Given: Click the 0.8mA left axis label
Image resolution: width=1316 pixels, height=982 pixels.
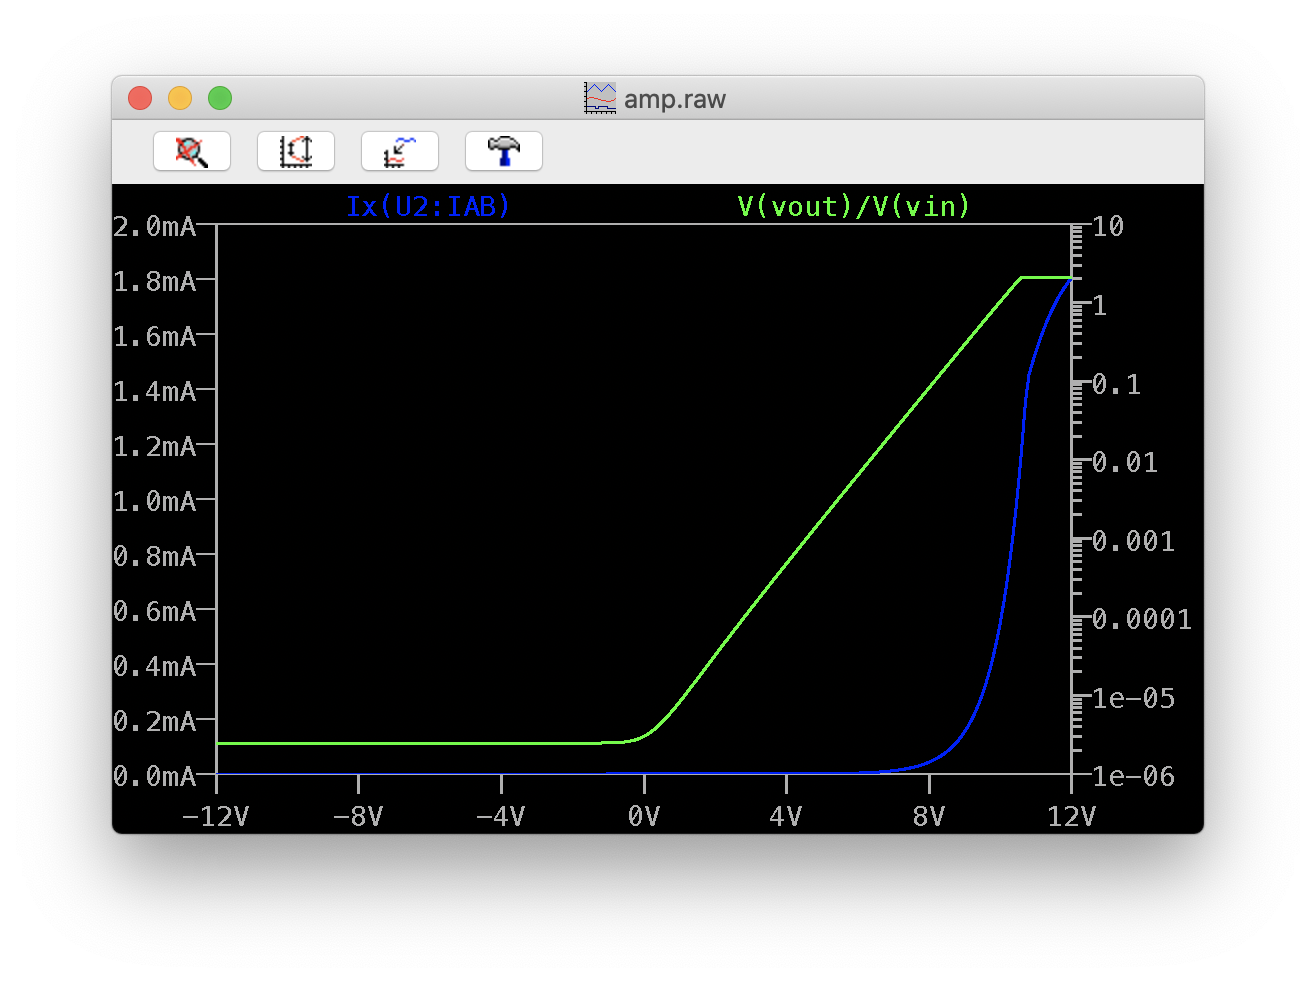Looking at the screenshot, I should click(155, 557).
